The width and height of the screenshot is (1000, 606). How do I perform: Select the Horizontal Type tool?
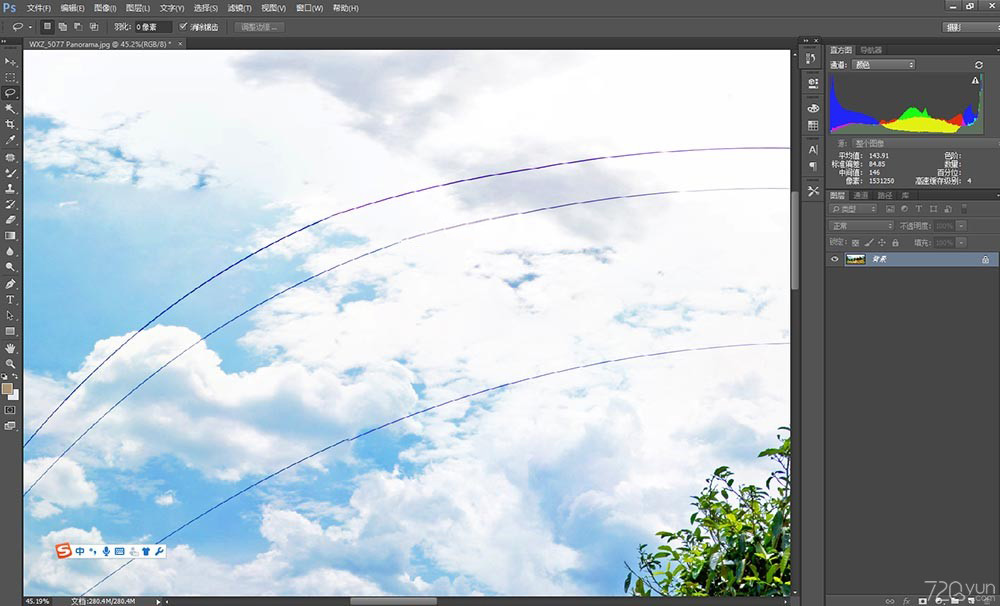(11, 299)
